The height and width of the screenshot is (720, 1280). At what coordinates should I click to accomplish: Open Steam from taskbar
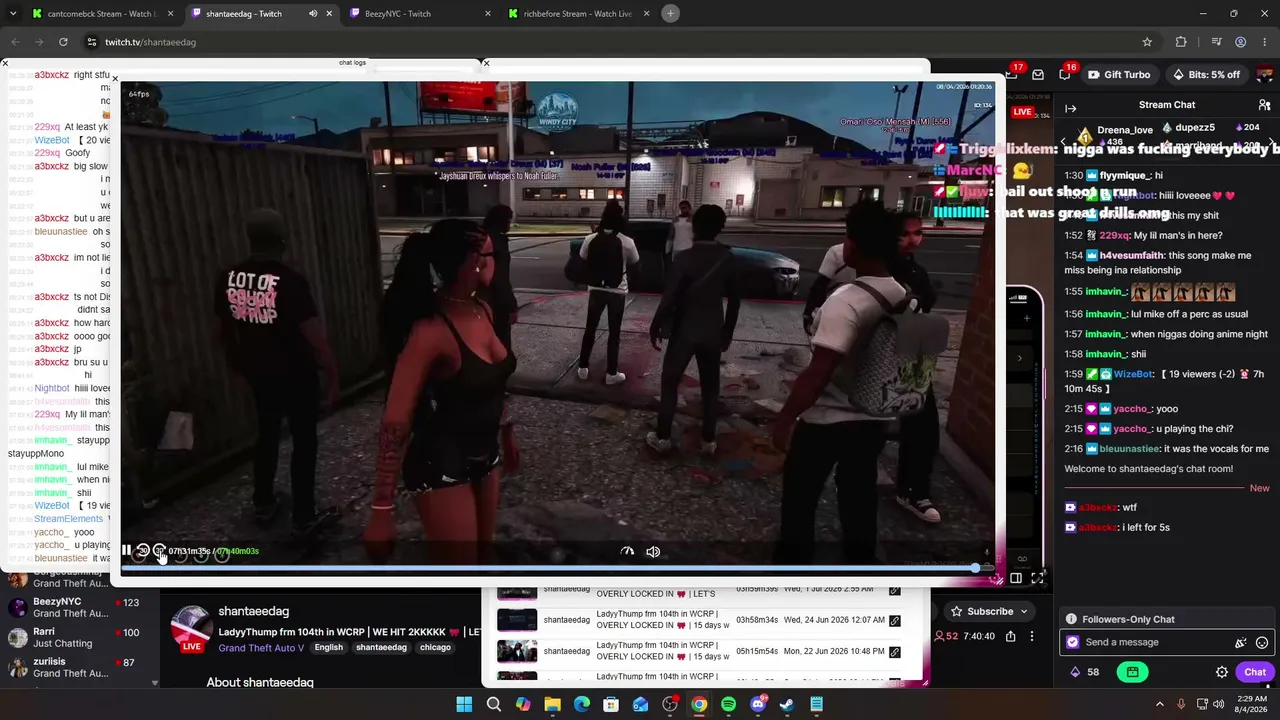(x=787, y=705)
